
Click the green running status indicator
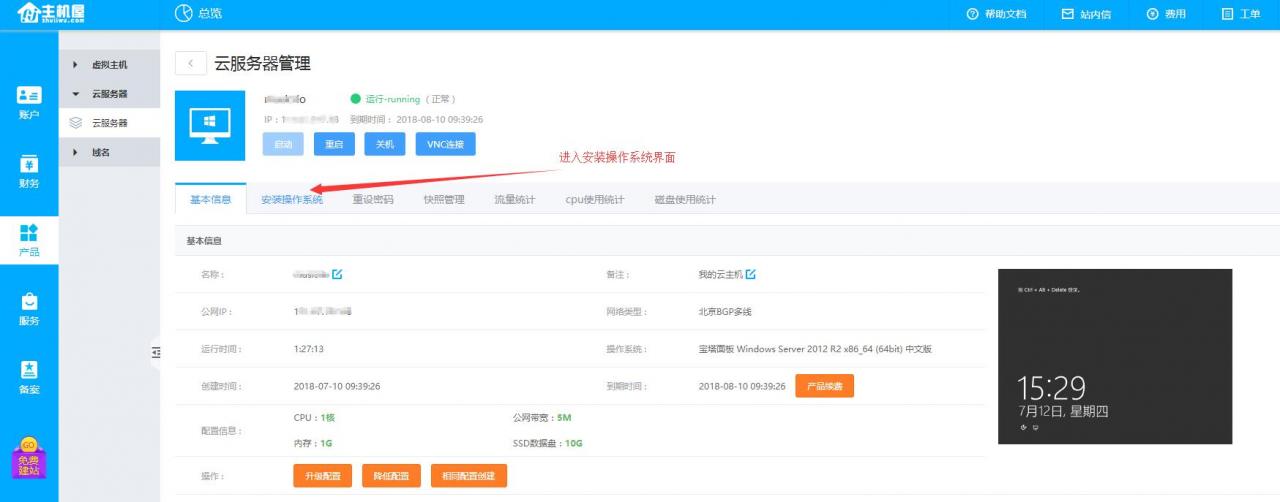tap(355, 99)
